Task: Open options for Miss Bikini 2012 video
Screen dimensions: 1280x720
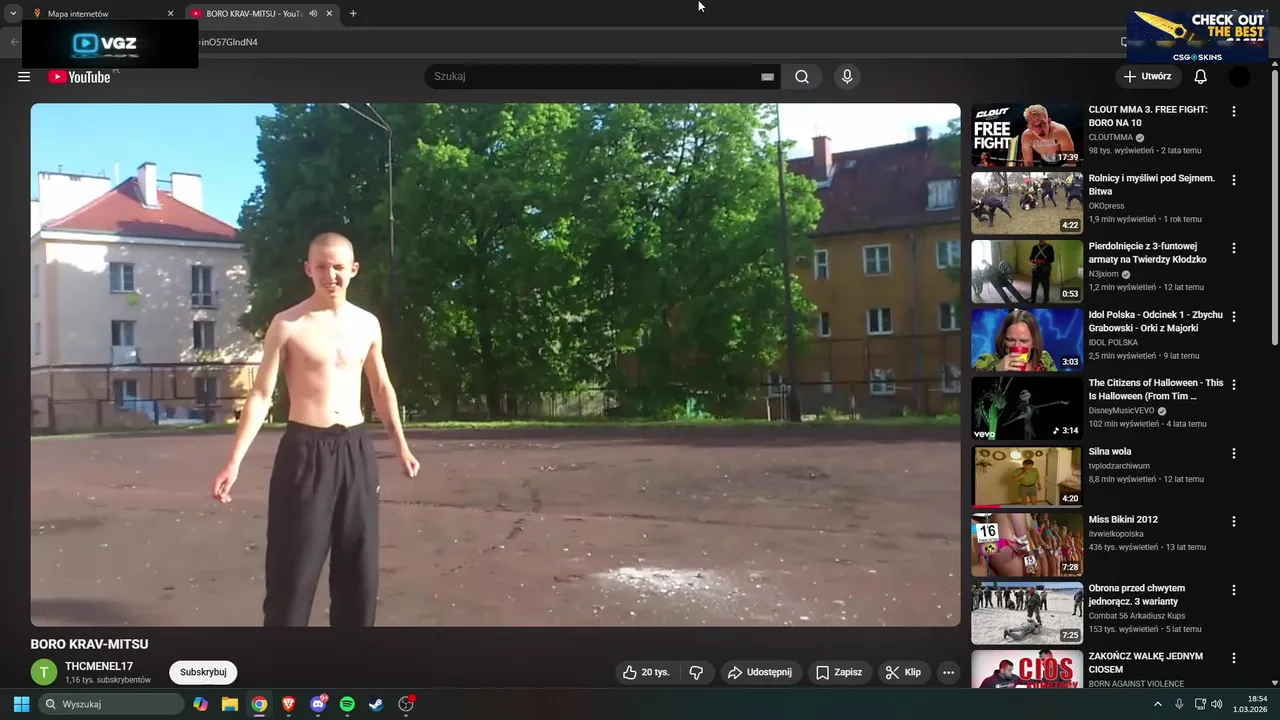Action: pos(1234,521)
